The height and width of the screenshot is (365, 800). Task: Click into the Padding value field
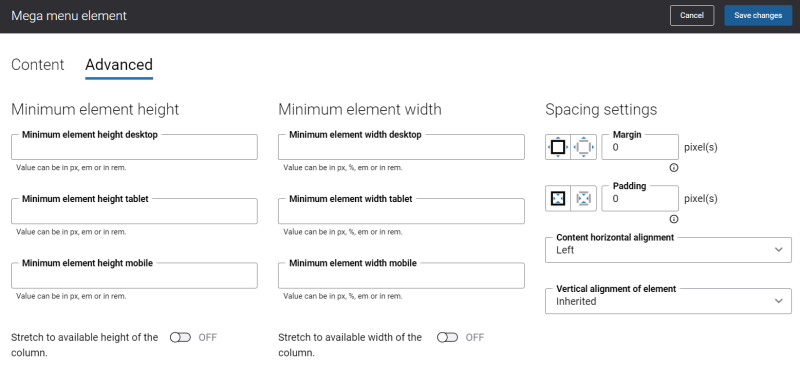pyautogui.click(x=640, y=198)
